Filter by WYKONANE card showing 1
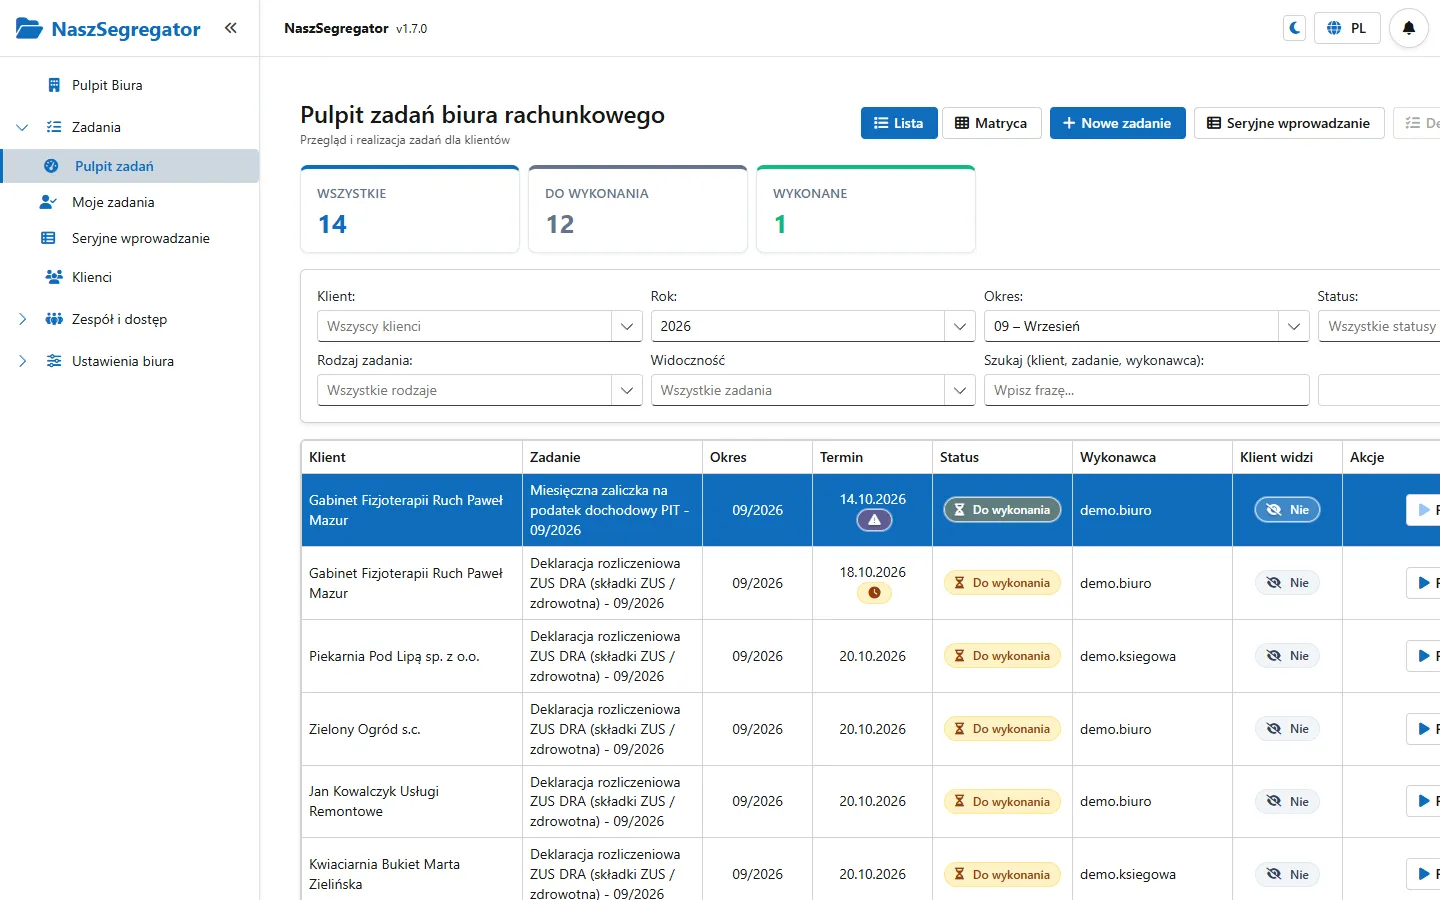1440x900 pixels. (866, 209)
